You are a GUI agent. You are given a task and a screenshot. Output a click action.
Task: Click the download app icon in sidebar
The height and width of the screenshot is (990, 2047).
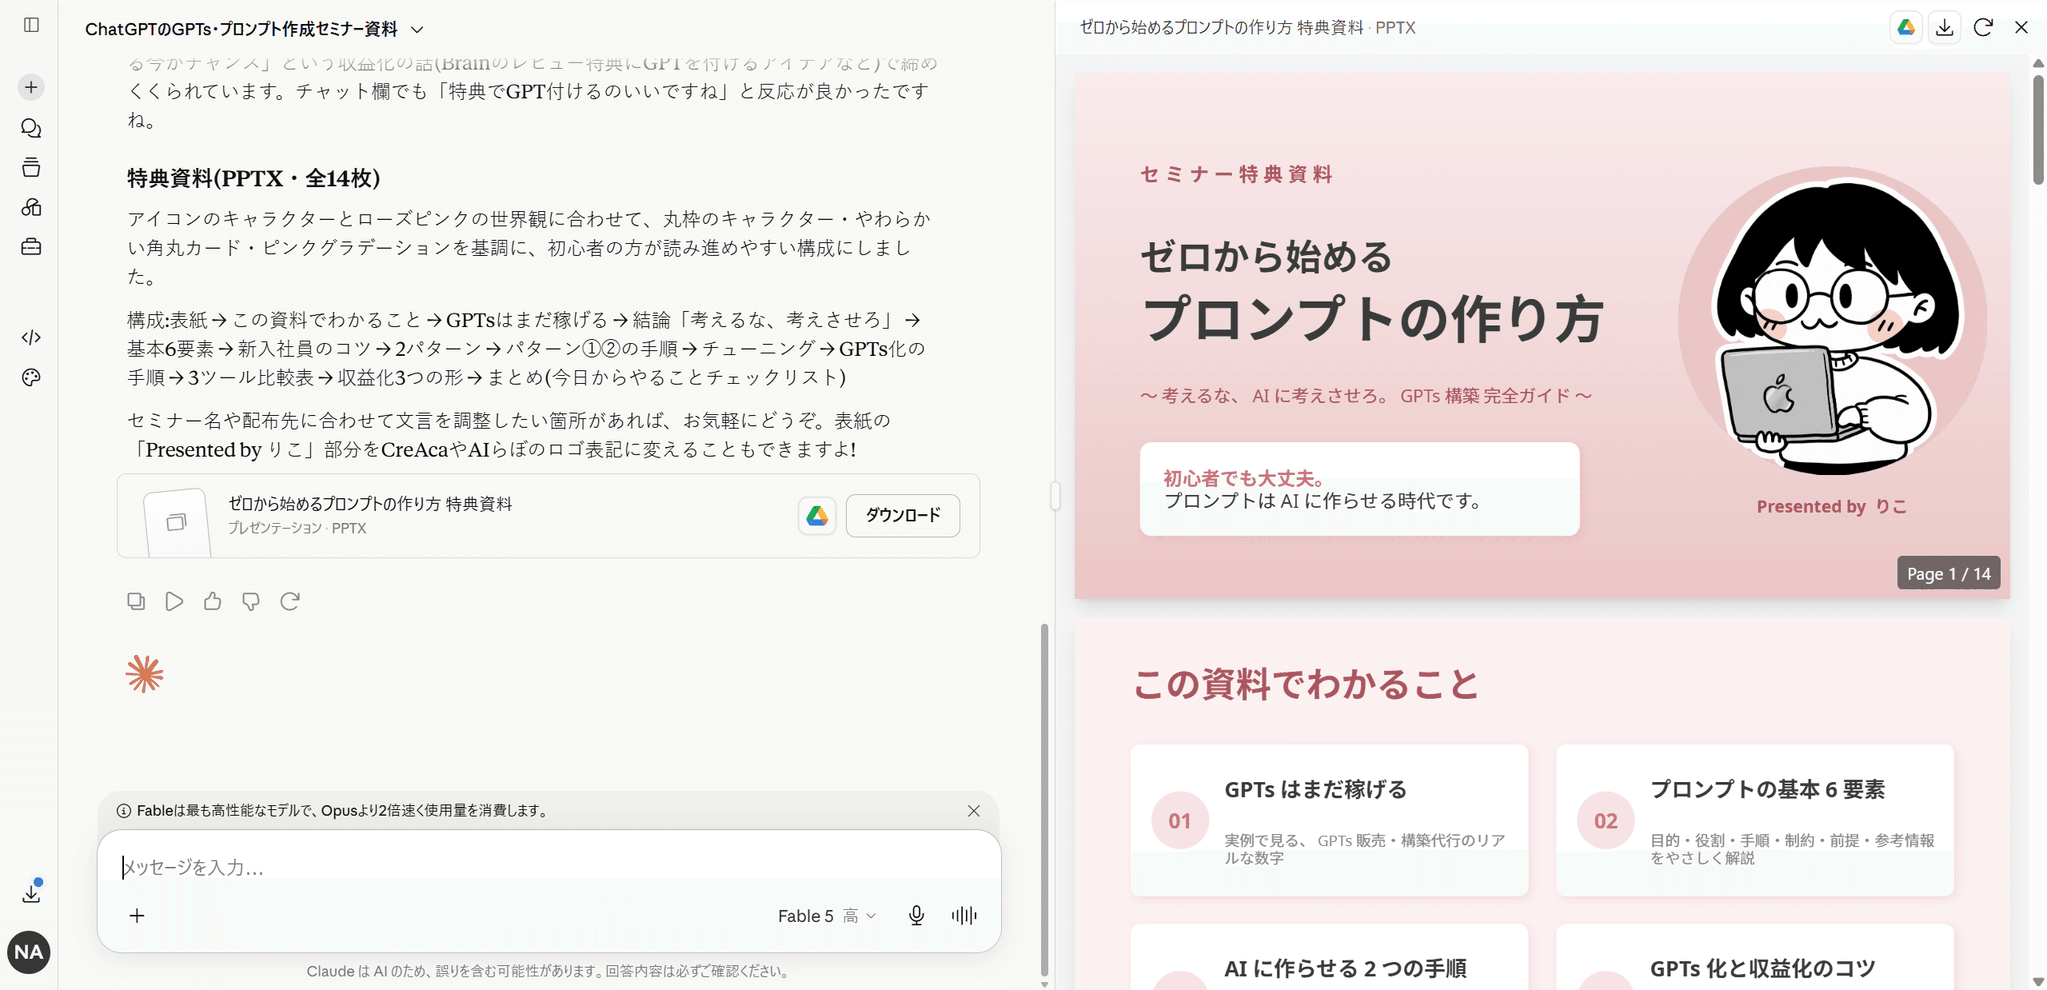tap(31, 892)
